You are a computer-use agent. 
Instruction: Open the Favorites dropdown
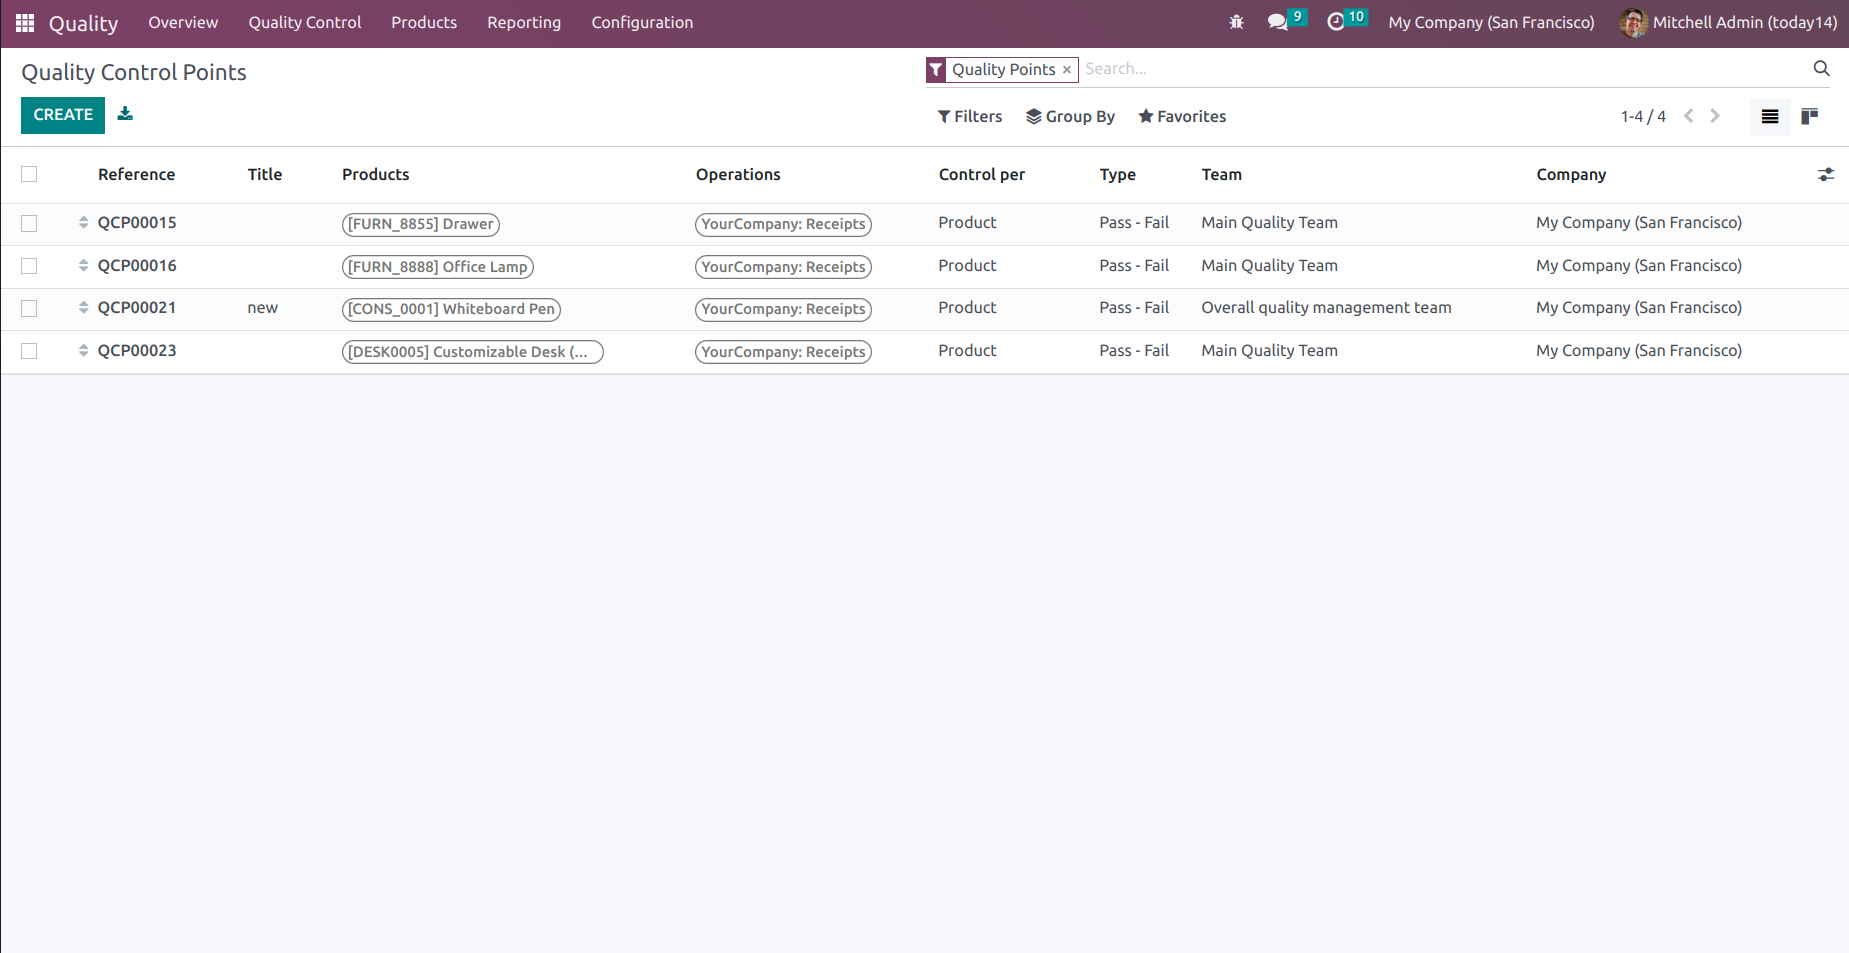pyautogui.click(x=1182, y=116)
